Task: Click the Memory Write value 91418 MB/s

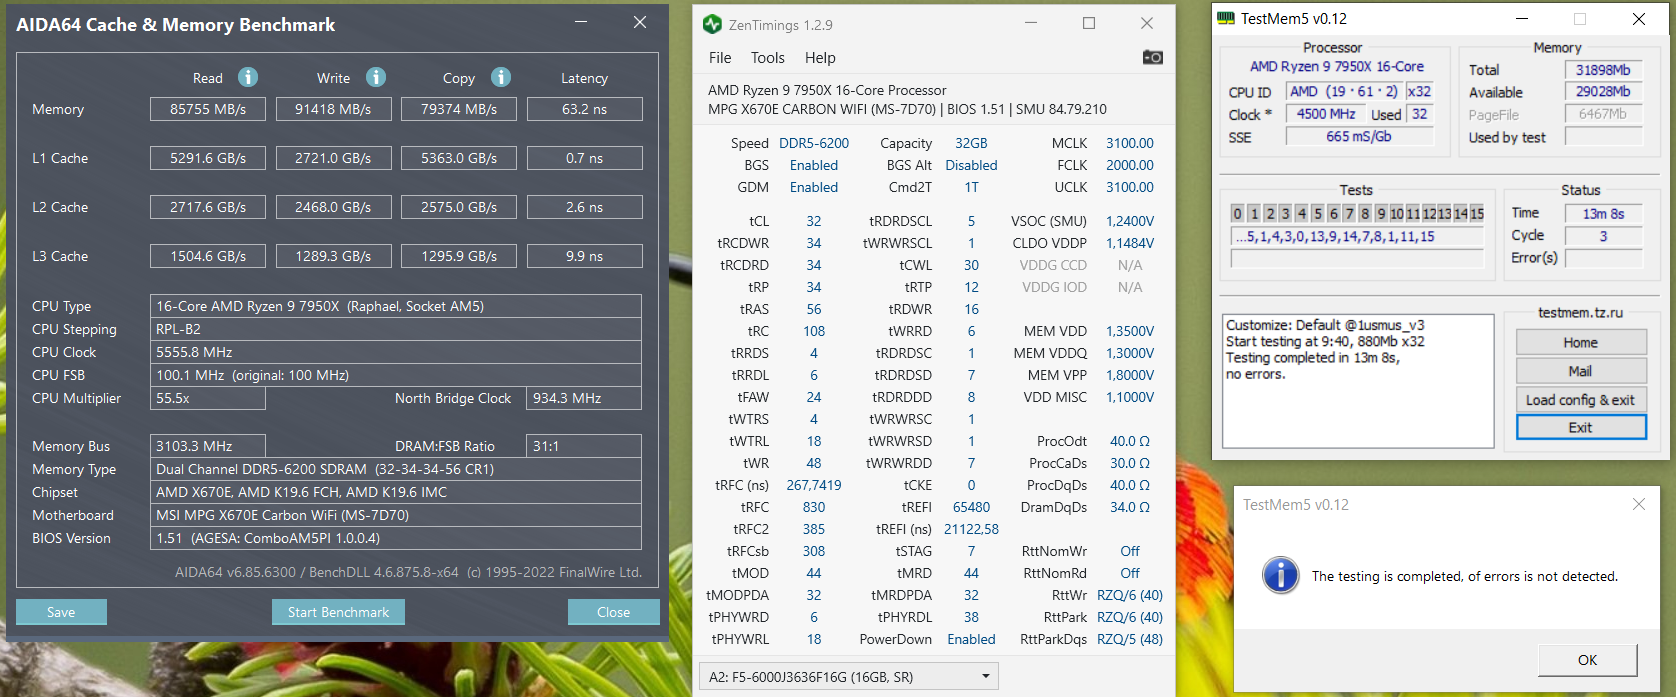Action: (333, 109)
